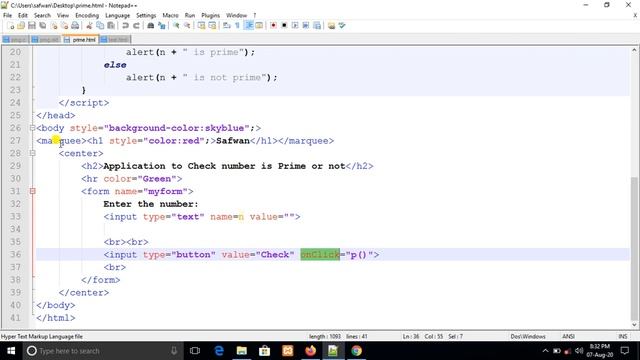Click 'Enter the number:' text on line 32
640x360 pixels.
151,204
